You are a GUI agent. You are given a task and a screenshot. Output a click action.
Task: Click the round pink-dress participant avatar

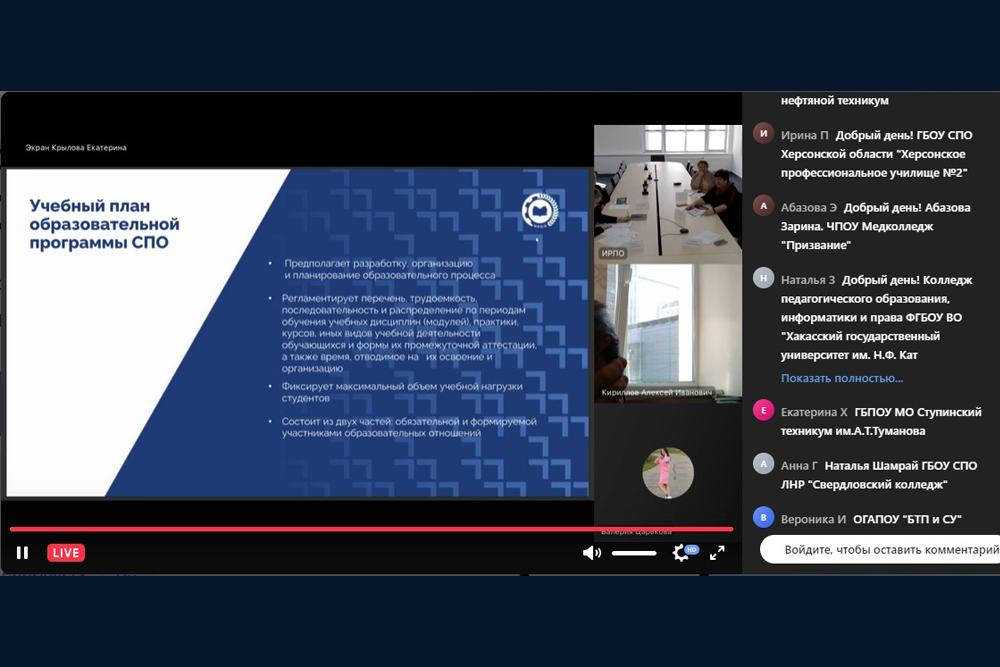pos(668,473)
